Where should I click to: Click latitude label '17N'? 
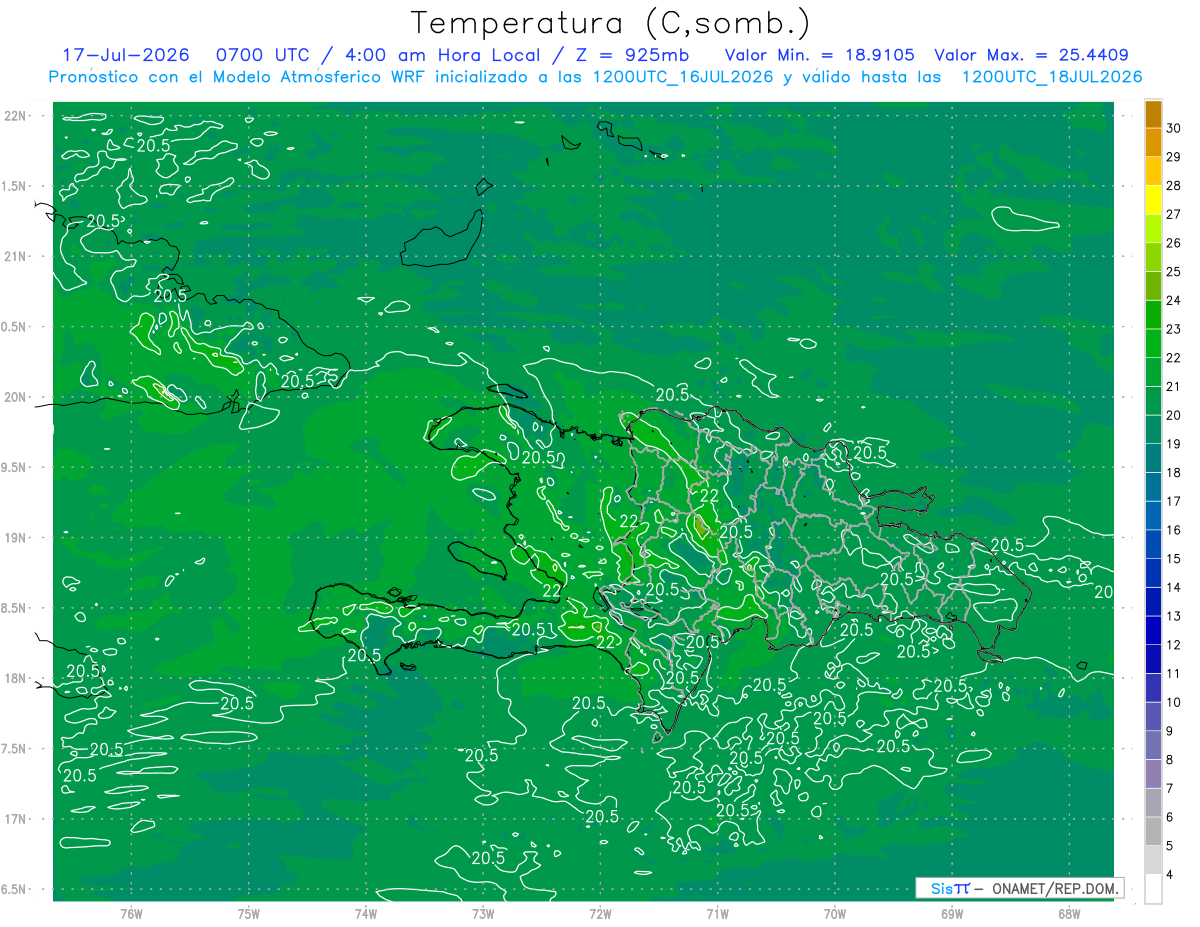click(x=17, y=819)
